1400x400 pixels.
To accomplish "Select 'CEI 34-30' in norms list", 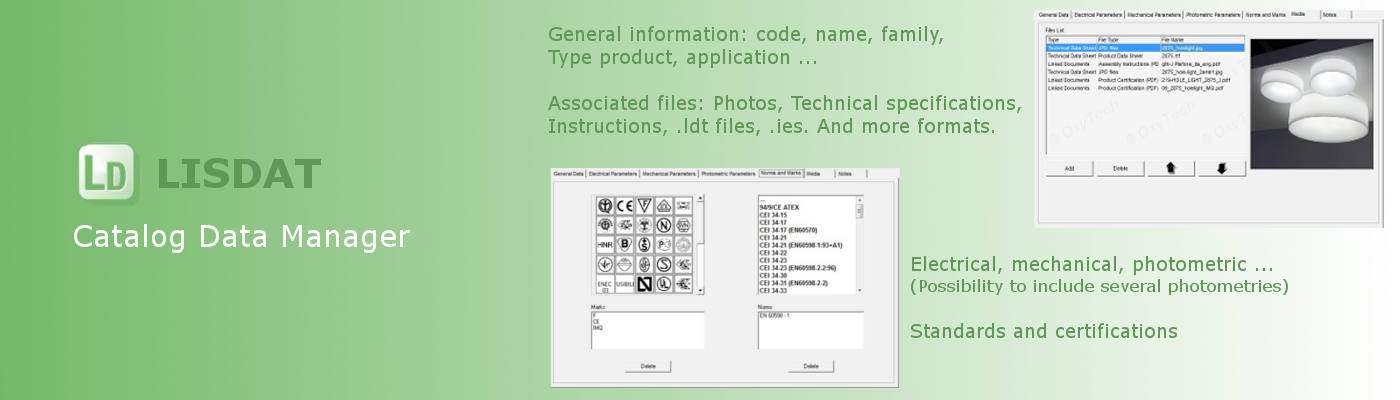I will click(774, 275).
